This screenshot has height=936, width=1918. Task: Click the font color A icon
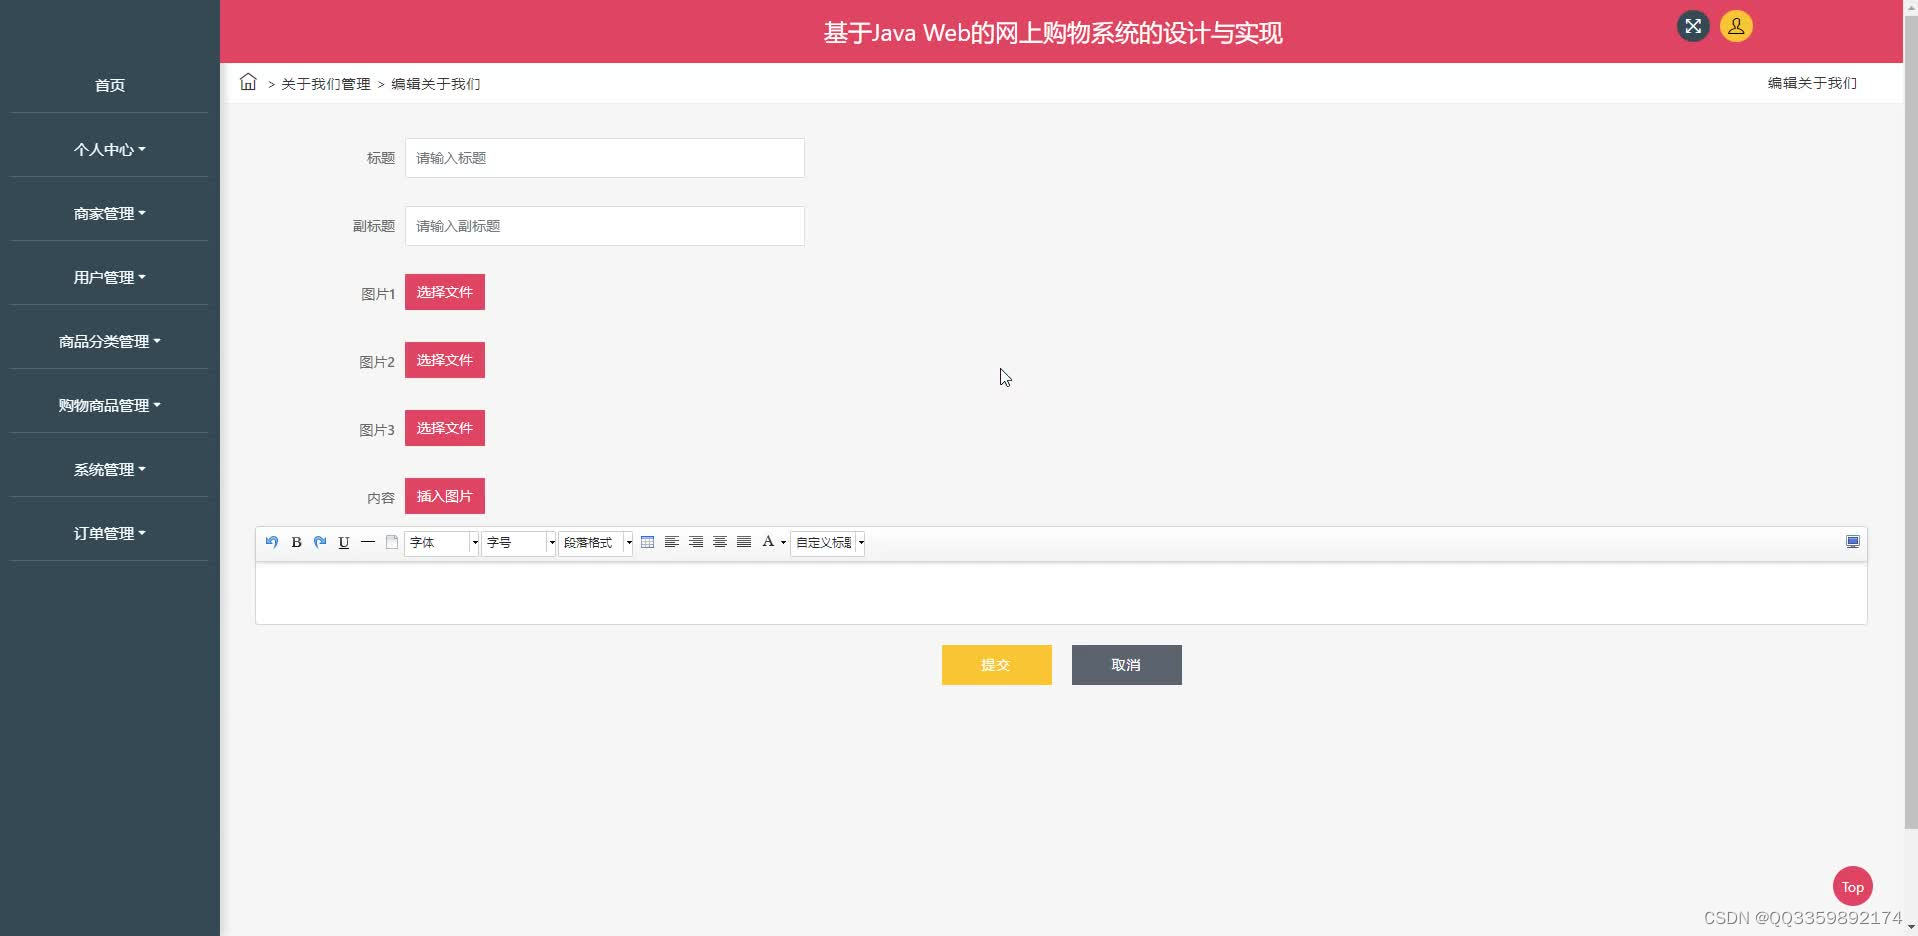click(768, 542)
